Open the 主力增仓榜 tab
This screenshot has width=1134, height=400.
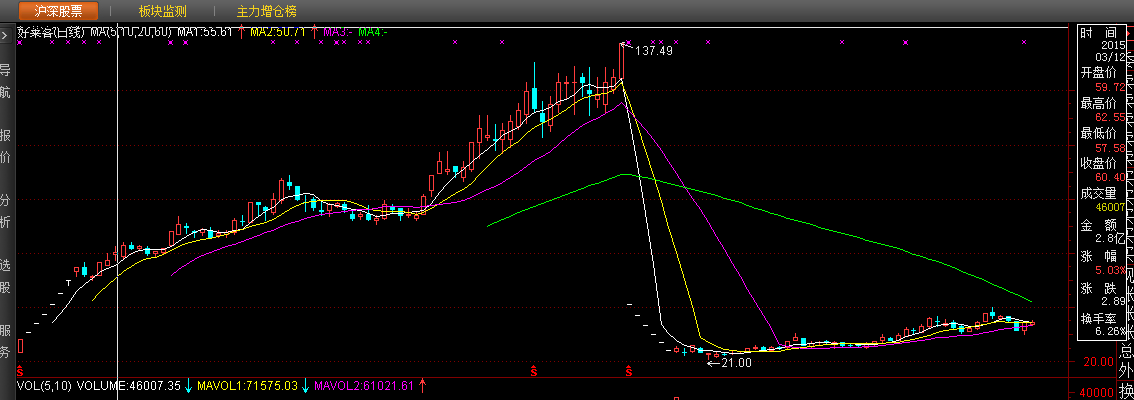pyautogui.click(x=266, y=12)
